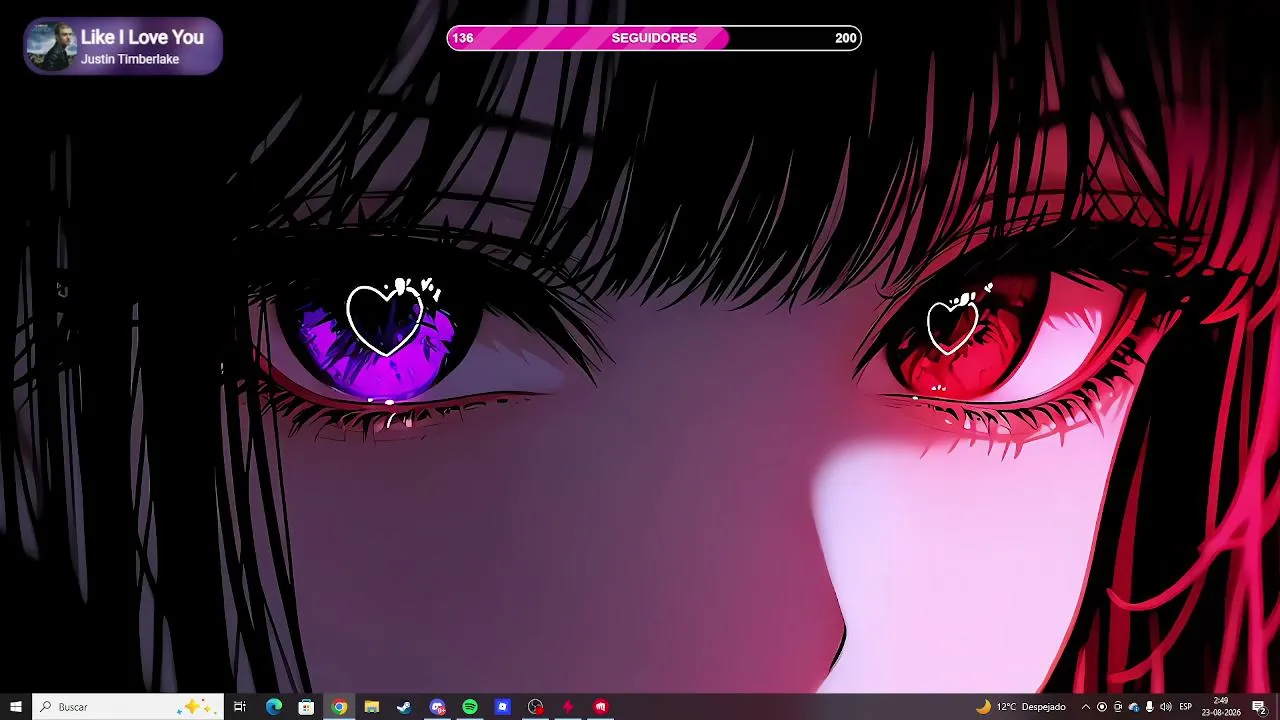Screen dimensions: 1280x720
Task: Launch Steam from the taskbar
Action: click(x=404, y=707)
